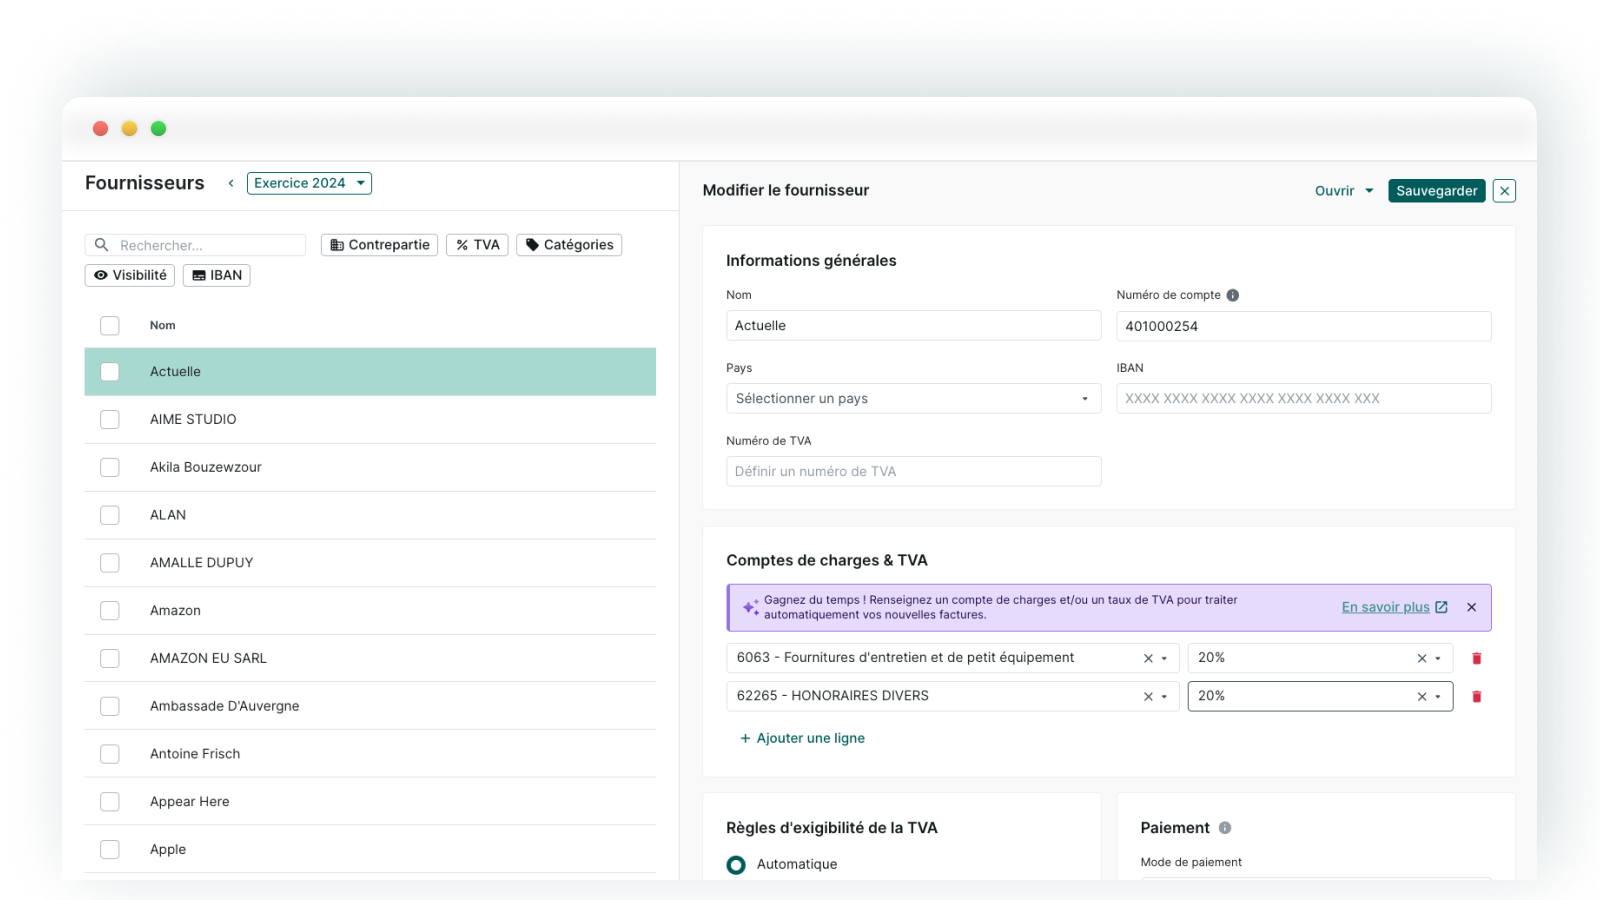Click the Sauvegarder button
The image size is (1600, 900).
coord(1436,191)
